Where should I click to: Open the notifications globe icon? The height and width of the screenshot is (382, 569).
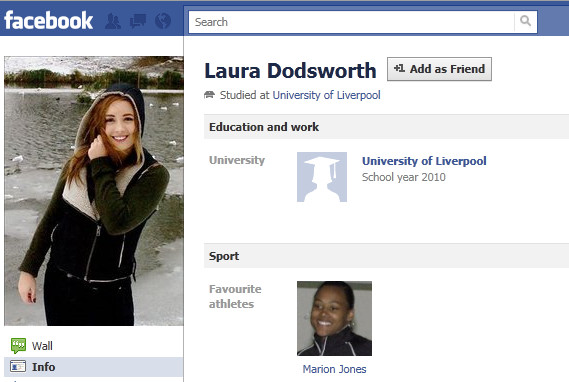(x=163, y=21)
